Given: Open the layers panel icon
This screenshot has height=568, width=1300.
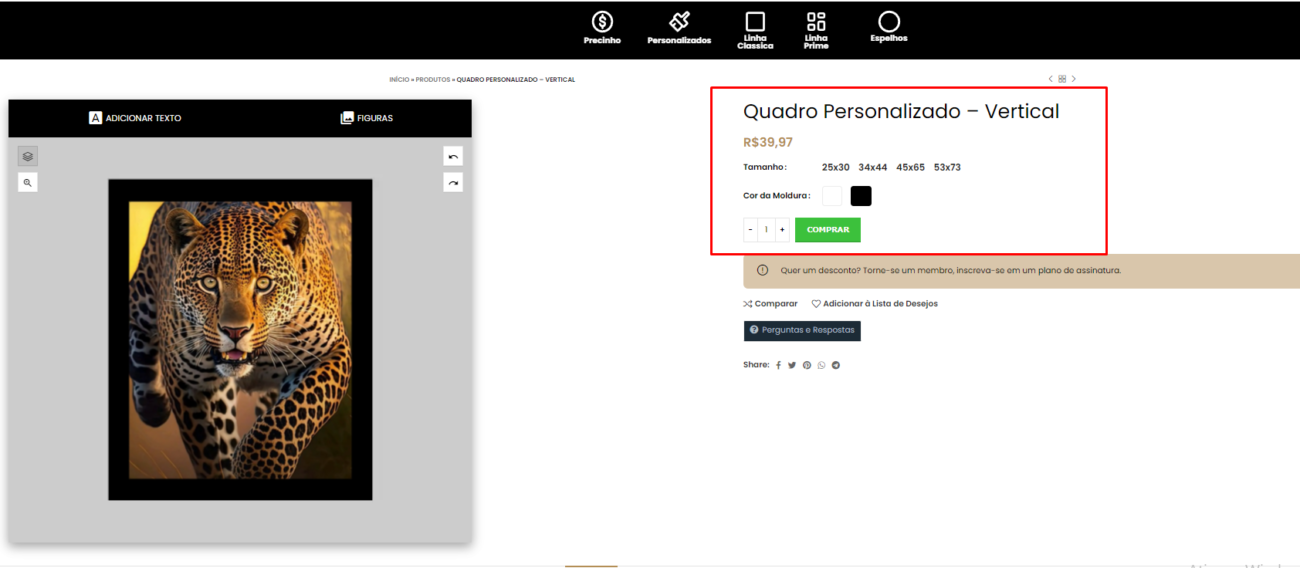Looking at the screenshot, I should click(x=28, y=156).
